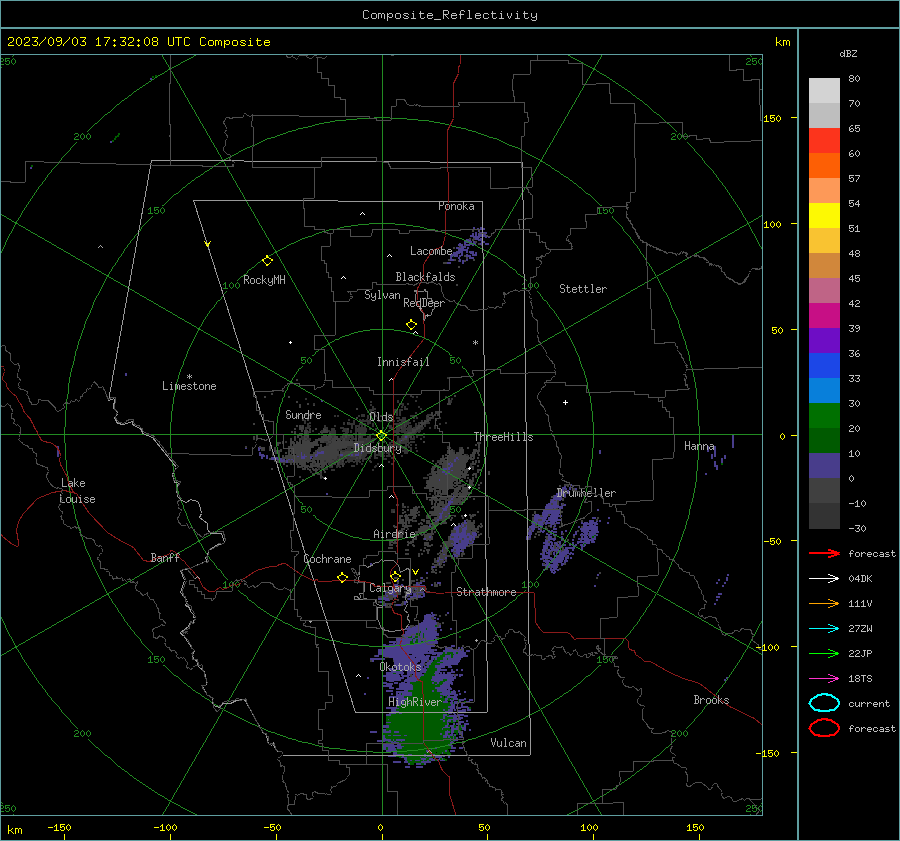Viewport: 900px width, 841px height.
Task: Select the red forecast ellipse legend icon
Action: tap(824, 728)
